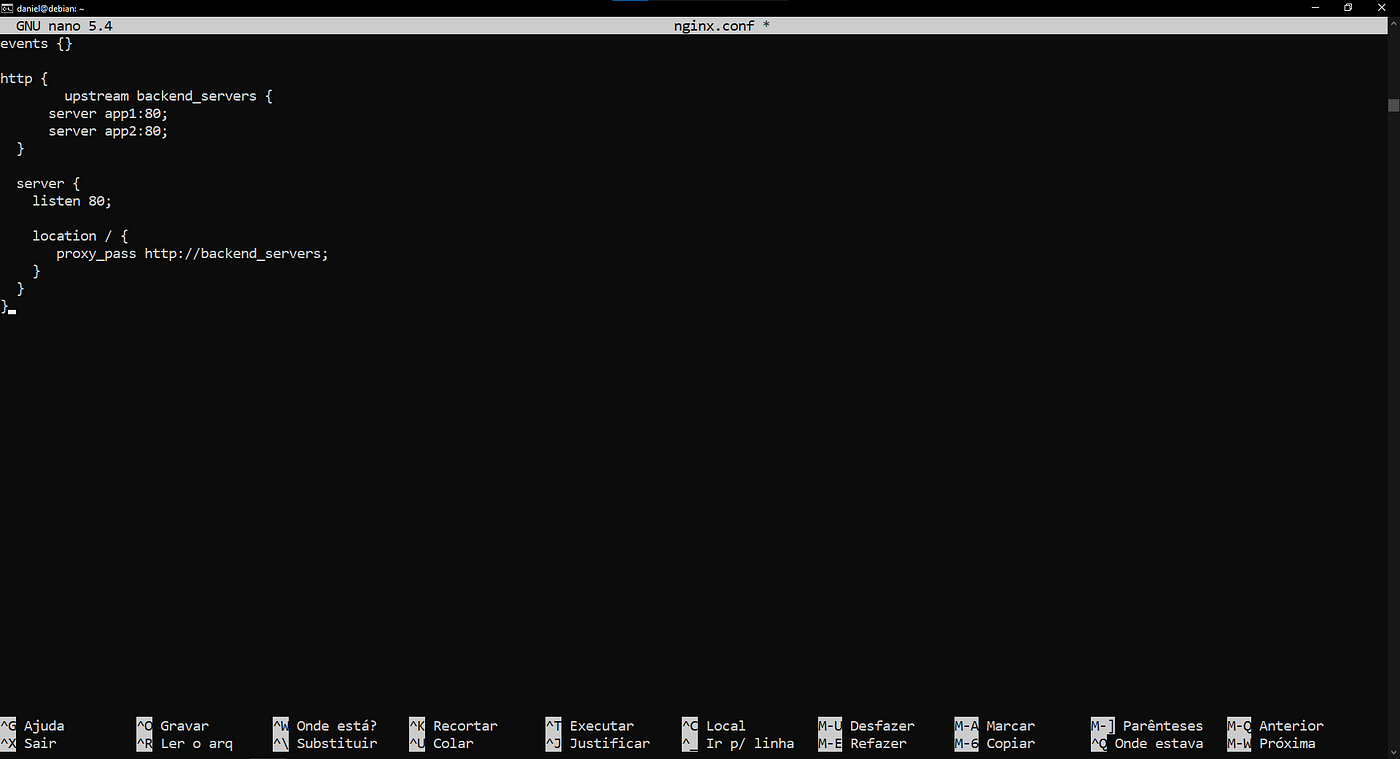Click the 'server {' line
The image size is (1400, 759).
[48, 183]
